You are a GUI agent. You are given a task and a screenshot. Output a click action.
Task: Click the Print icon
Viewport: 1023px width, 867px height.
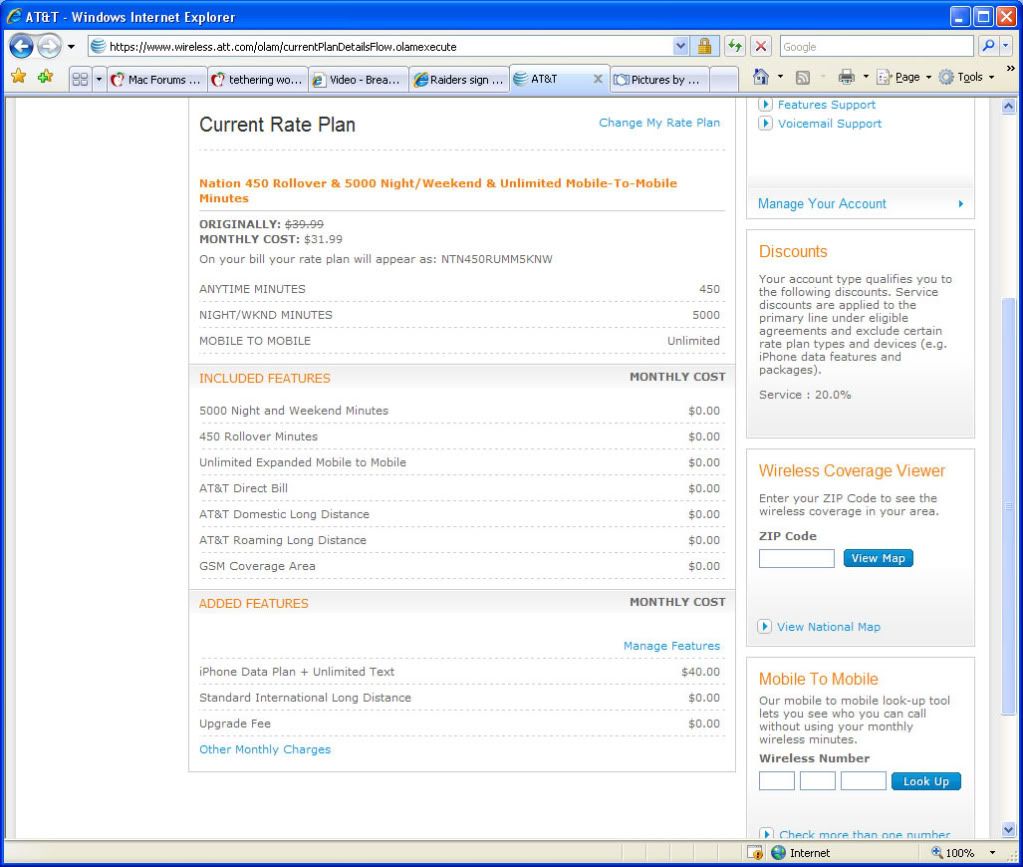pyautogui.click(x=846, y=77)
